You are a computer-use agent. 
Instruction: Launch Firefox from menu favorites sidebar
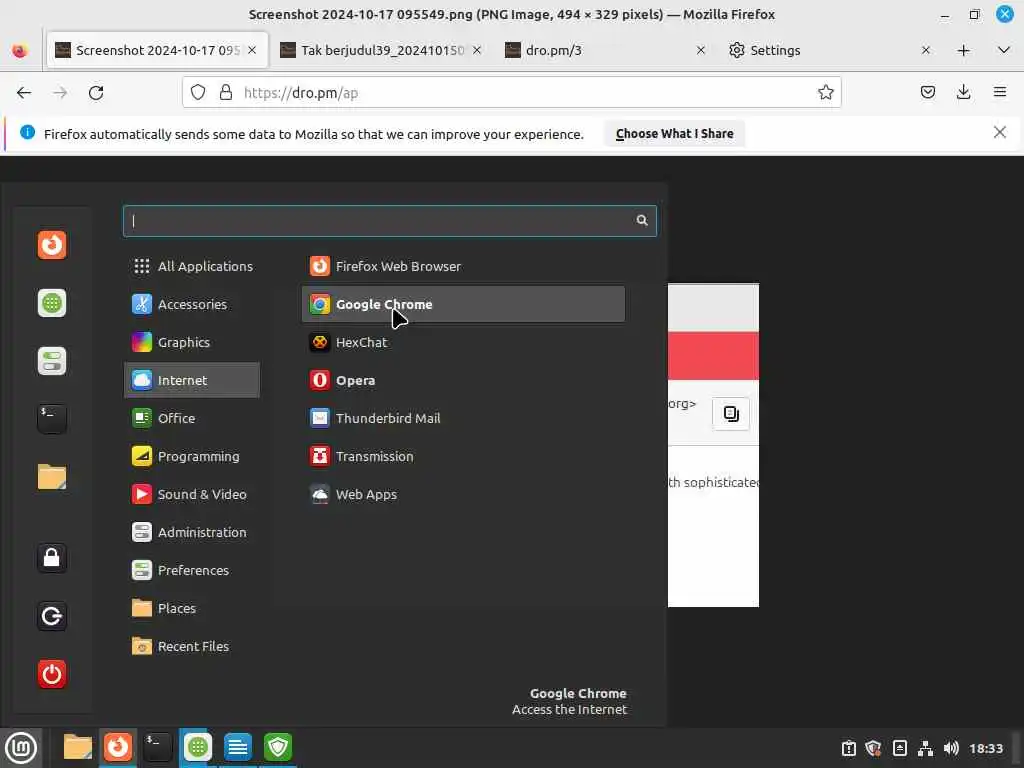[x=52, y=246]
